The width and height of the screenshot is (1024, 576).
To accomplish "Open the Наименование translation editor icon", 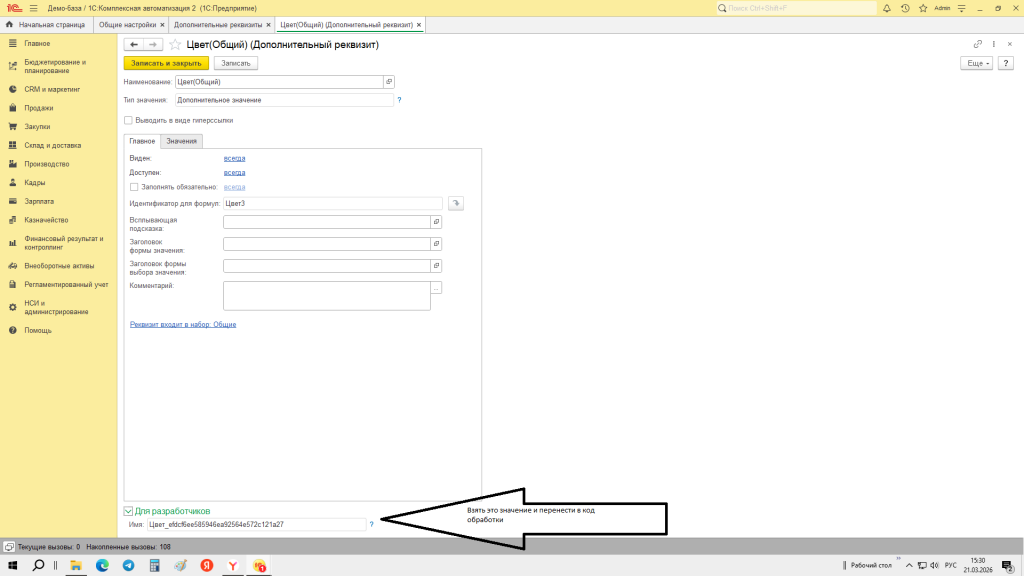I will 389,82.
